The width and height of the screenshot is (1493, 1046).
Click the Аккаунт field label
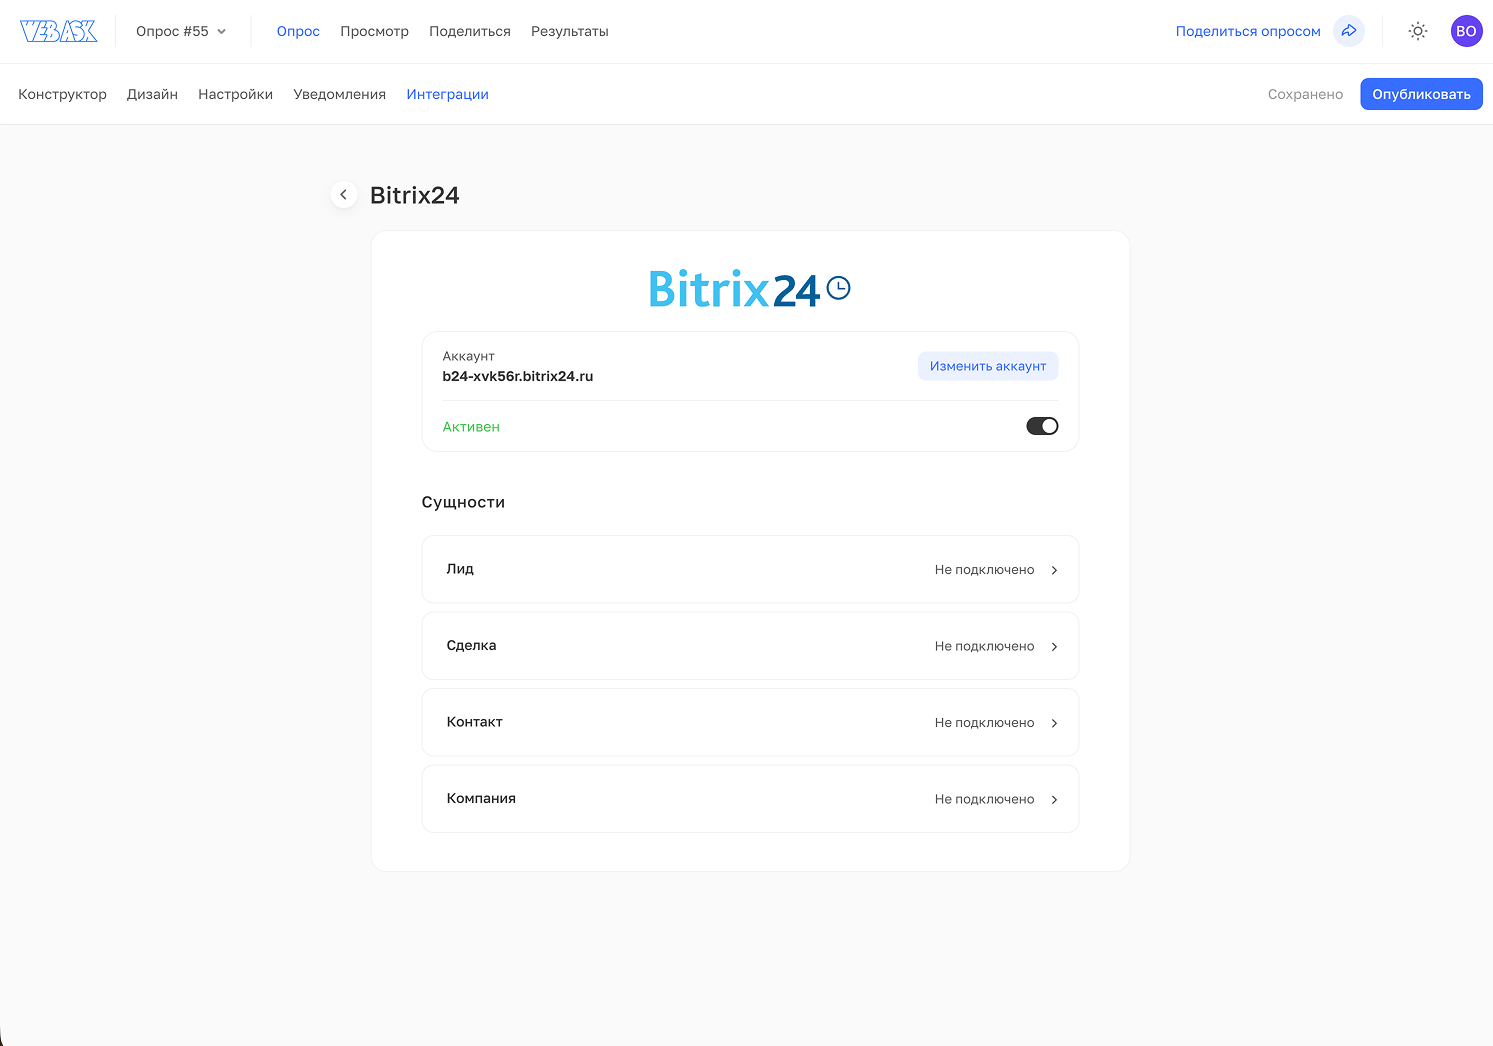click(468, 356)
